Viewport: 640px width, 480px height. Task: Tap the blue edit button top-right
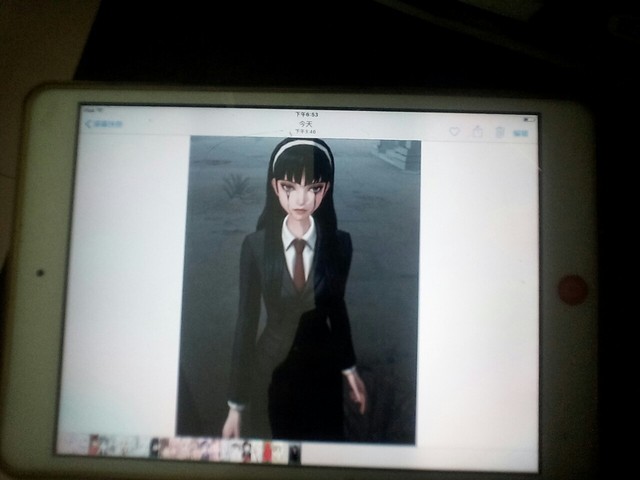click(x=520, y=133)
